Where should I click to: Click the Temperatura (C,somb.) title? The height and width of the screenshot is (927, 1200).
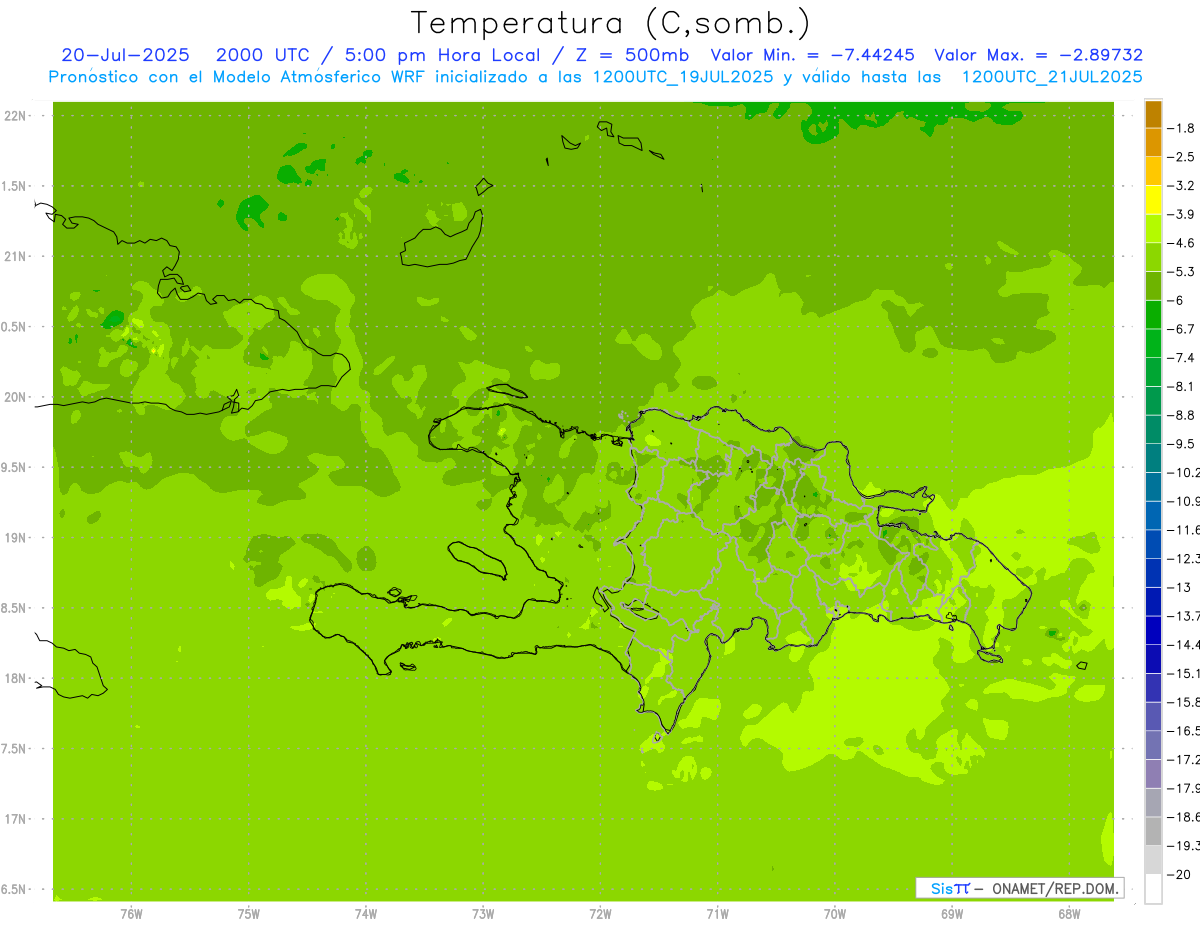click(611, 23)
